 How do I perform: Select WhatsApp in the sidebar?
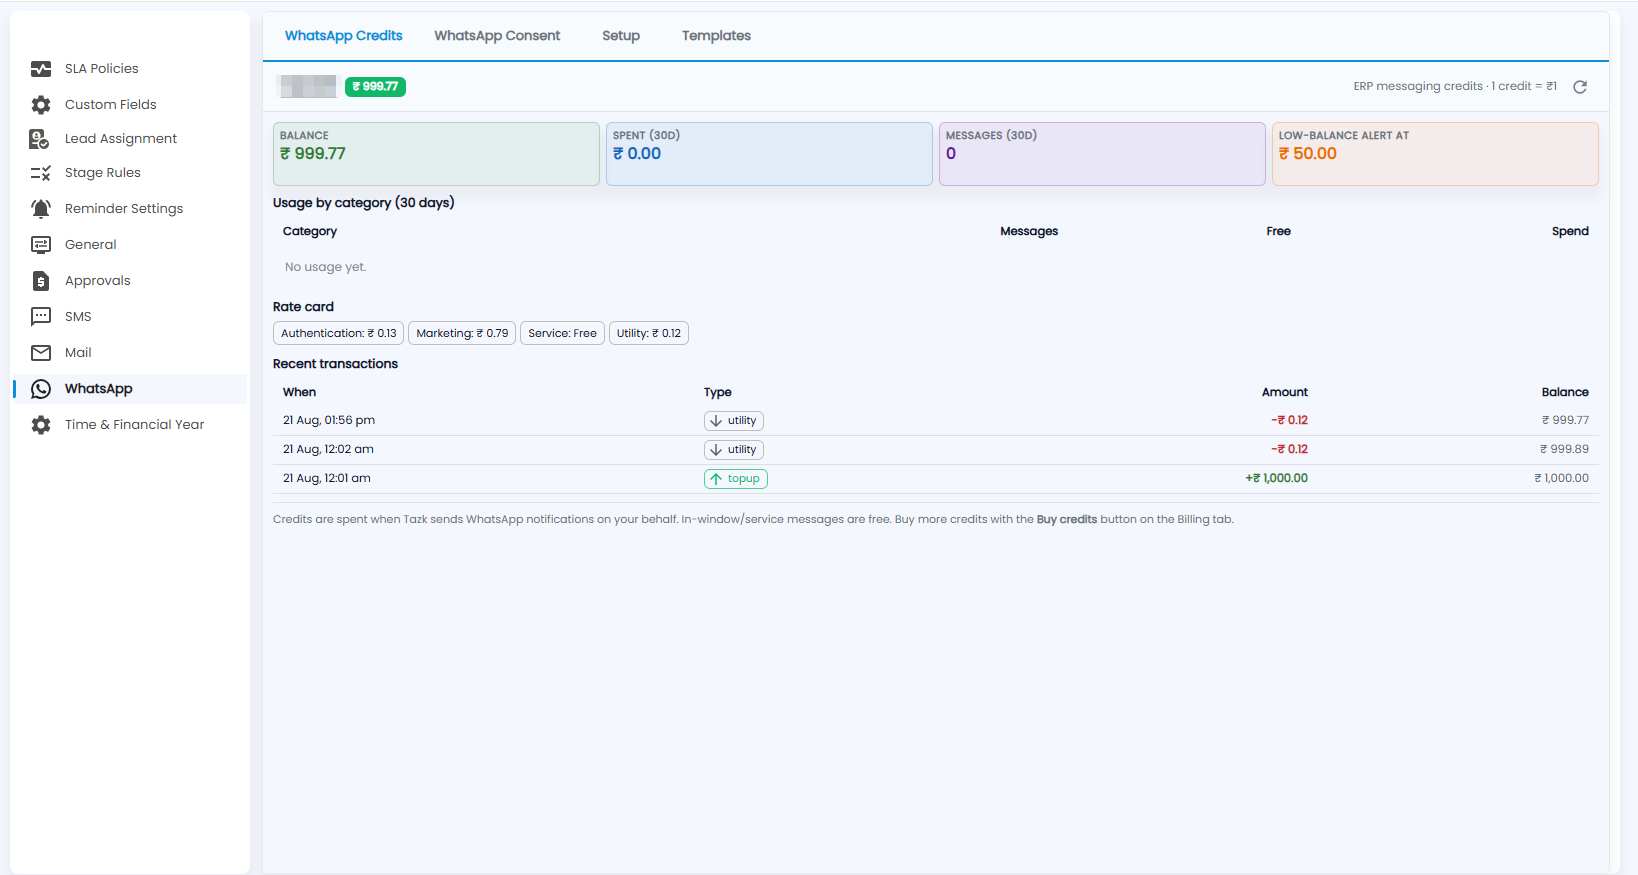point(130,389)
